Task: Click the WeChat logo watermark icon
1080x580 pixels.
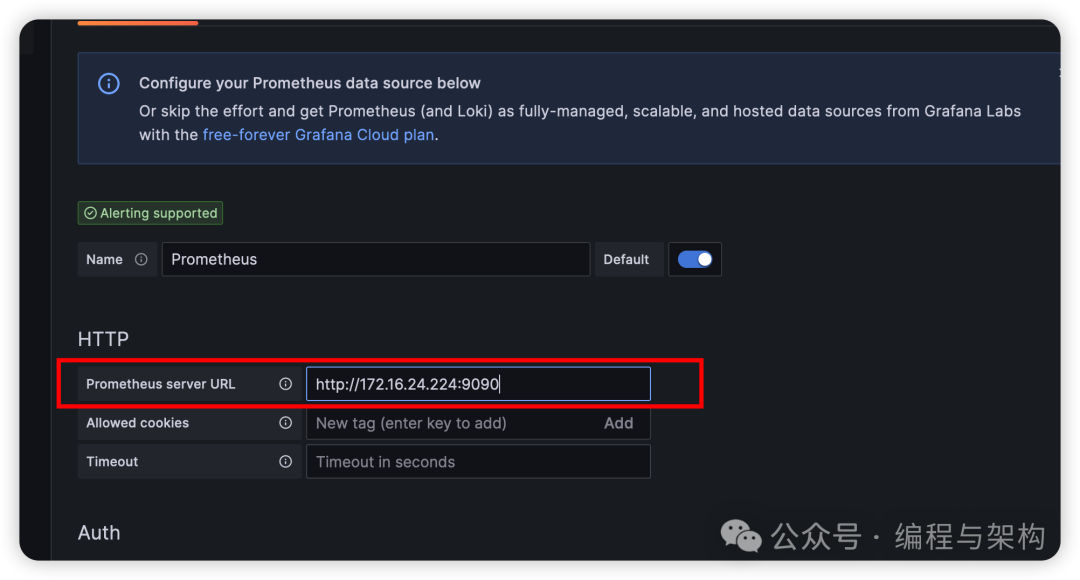Action: point(741,536)
